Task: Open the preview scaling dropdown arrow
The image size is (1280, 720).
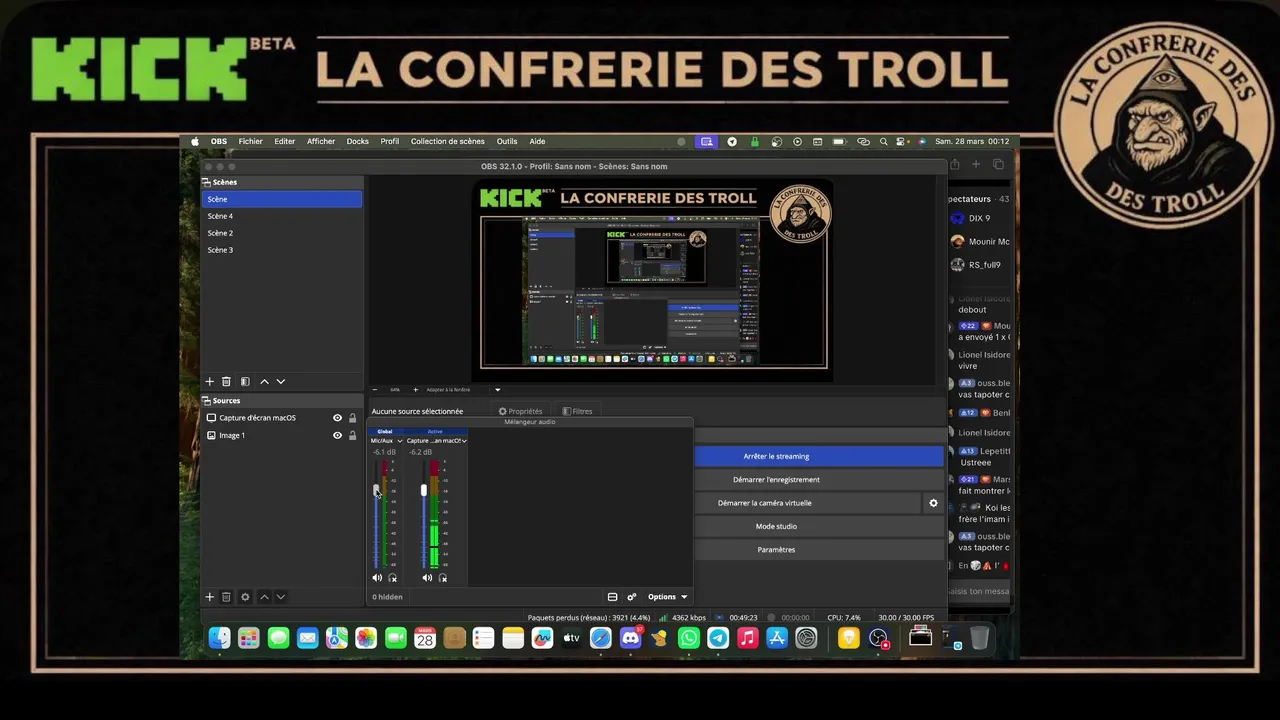Action: click(497, 390)
